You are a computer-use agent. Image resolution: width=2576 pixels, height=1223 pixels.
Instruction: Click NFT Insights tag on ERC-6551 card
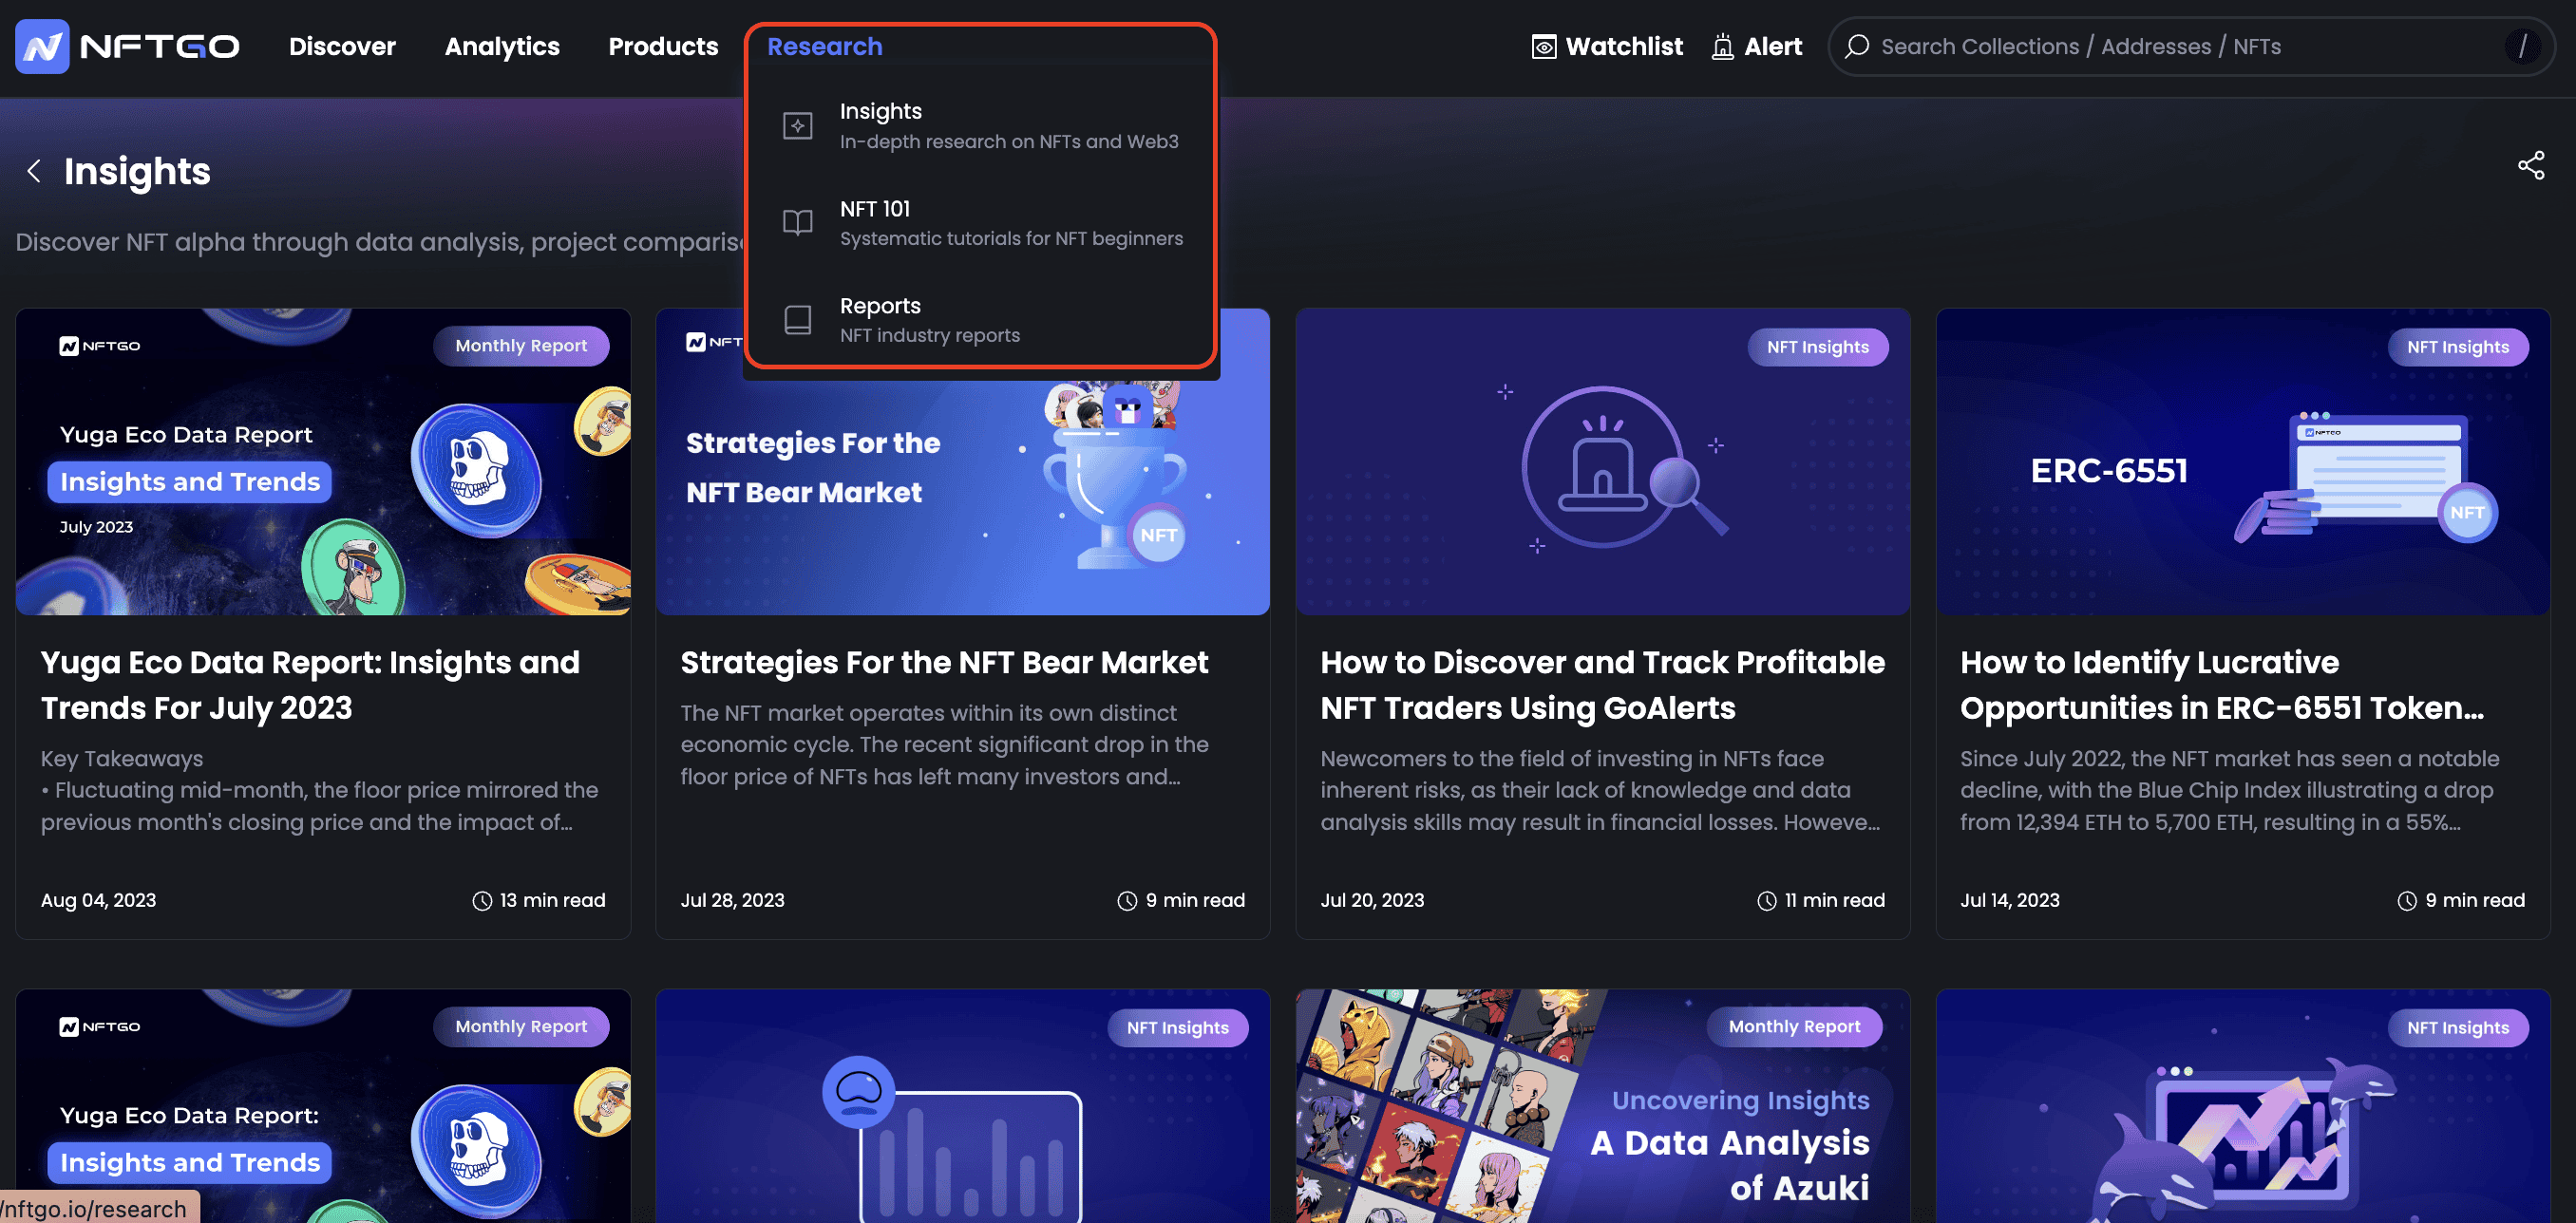click(2457, 346)
